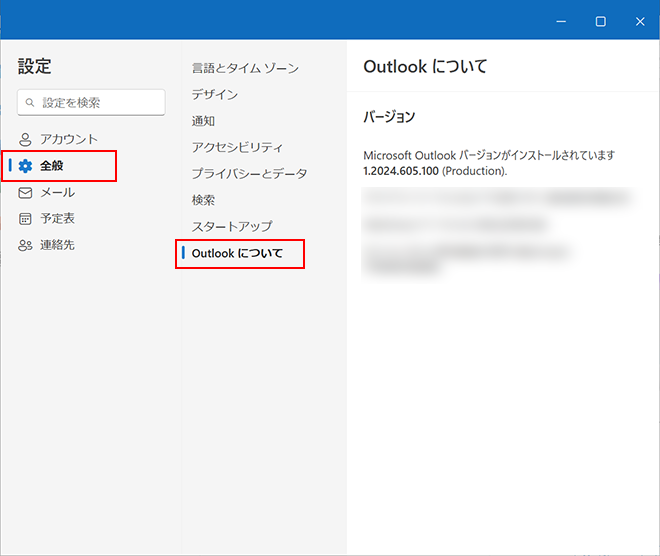Select the Outlook について menu item
660x556 pixels.
(x=237, y=254)
